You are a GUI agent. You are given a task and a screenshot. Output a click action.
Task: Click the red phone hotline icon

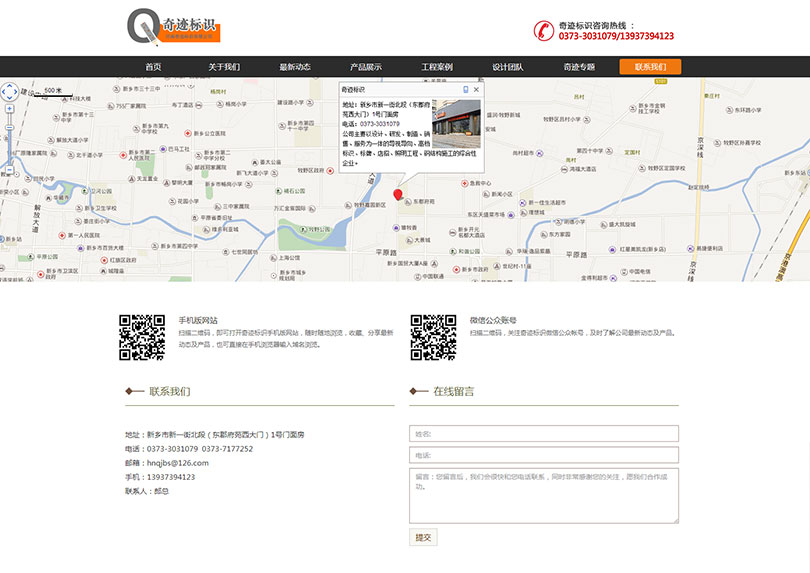pyautogui.click(x=543, y=30)
